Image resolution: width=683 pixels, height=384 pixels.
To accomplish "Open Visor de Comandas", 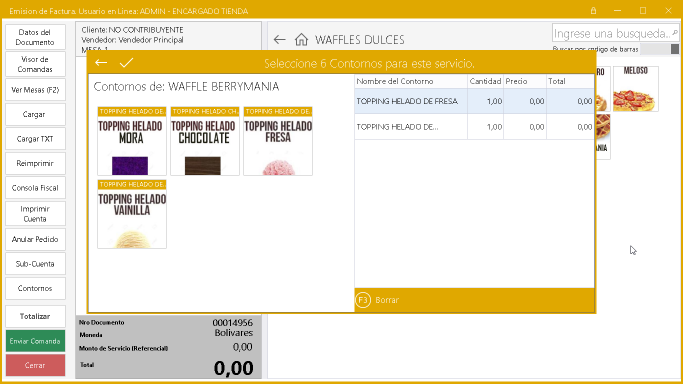I will tap(35, 64).
